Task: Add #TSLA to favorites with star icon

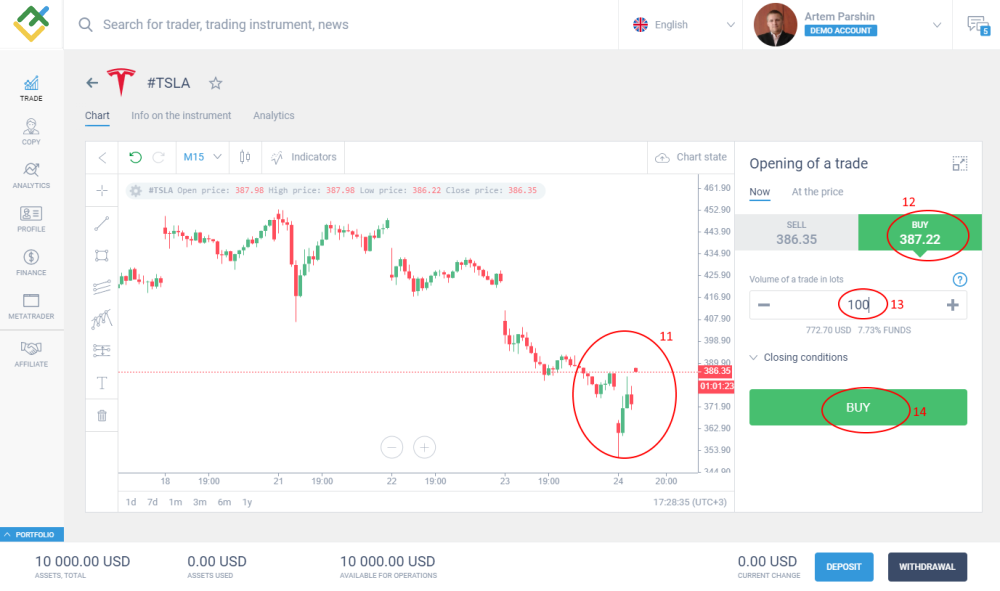Action: coord(215,83)
